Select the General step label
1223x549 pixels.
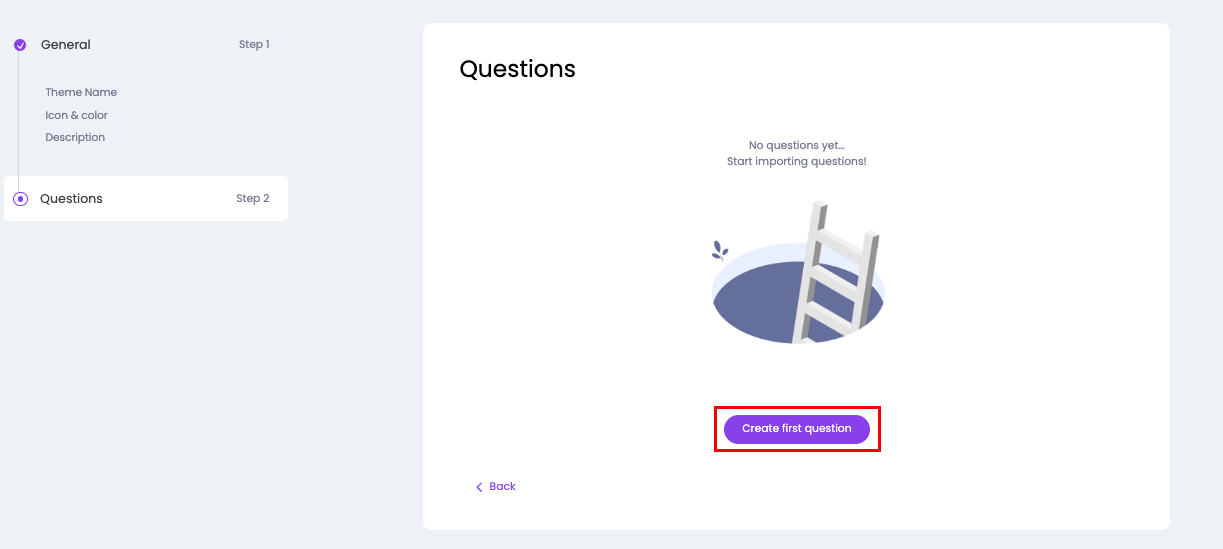[66, 45]
